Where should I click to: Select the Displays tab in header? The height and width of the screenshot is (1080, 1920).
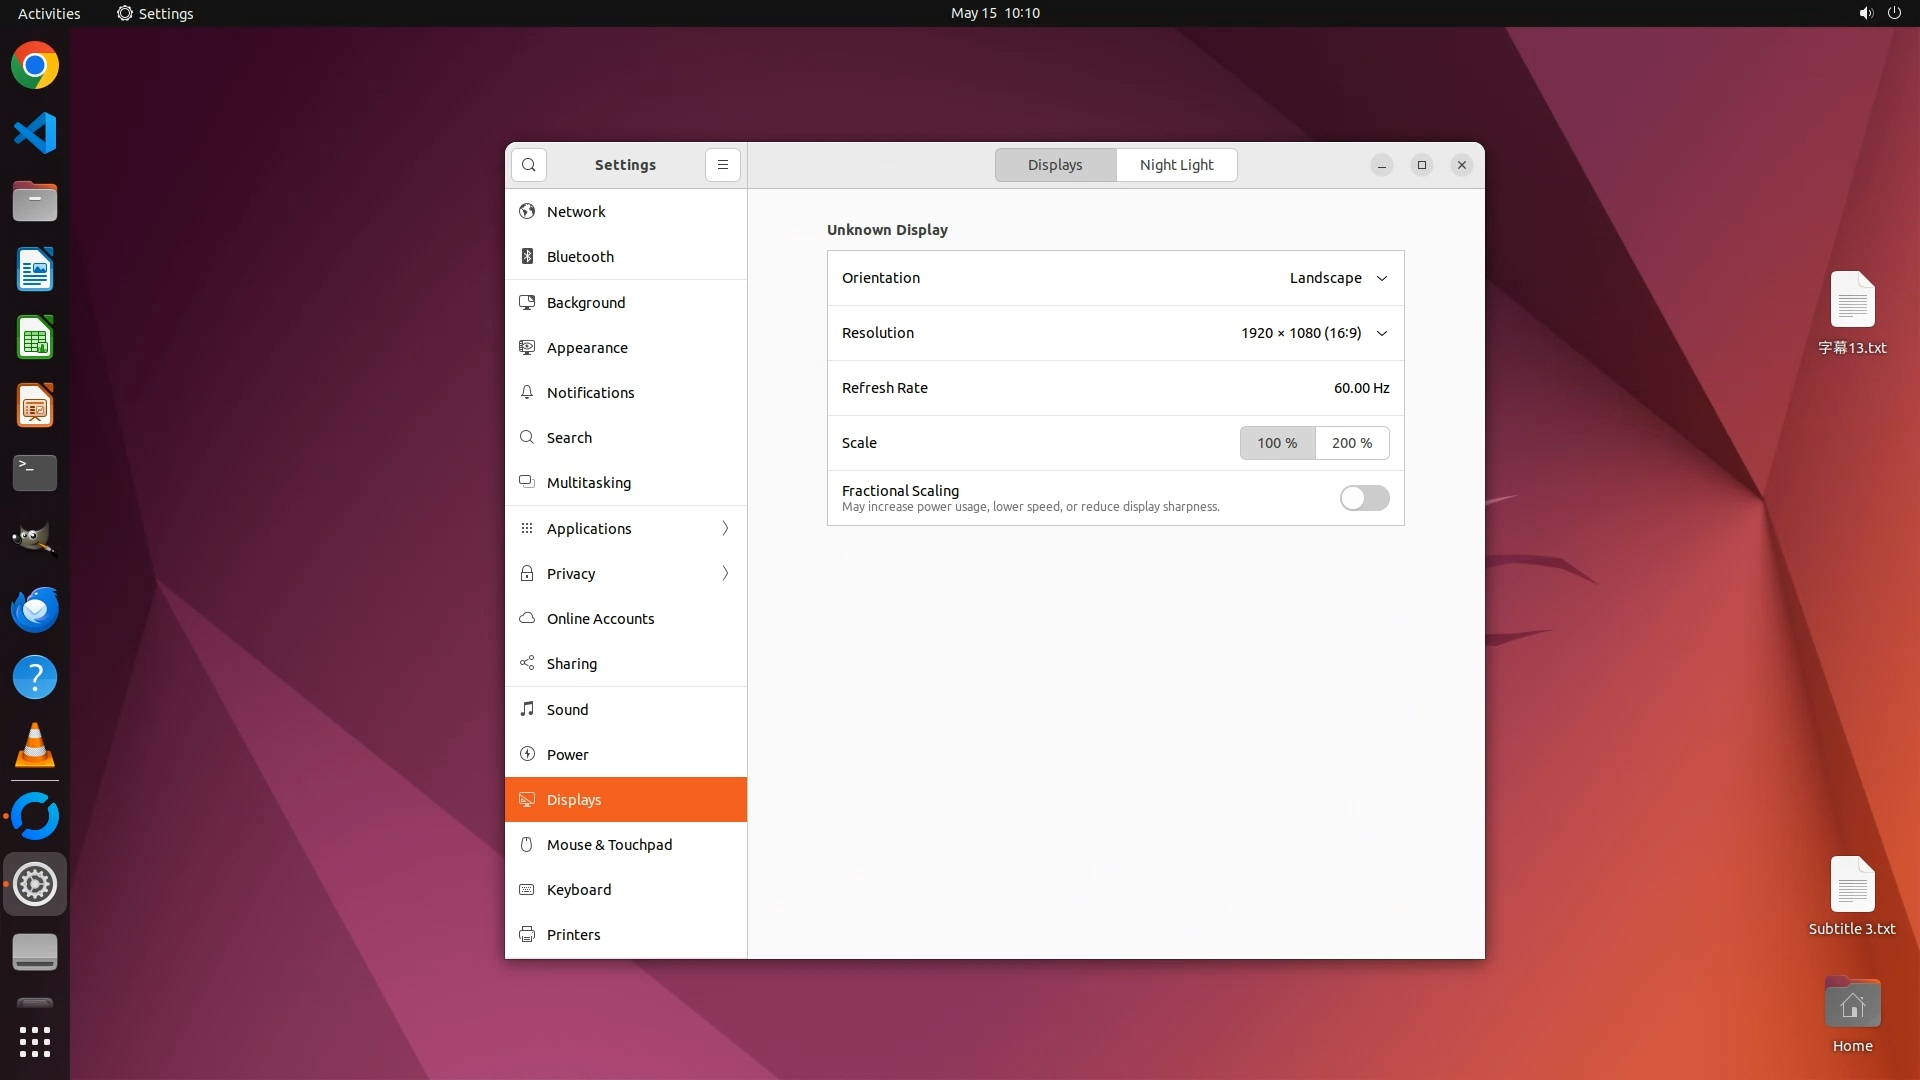(x=1055, y=165)
